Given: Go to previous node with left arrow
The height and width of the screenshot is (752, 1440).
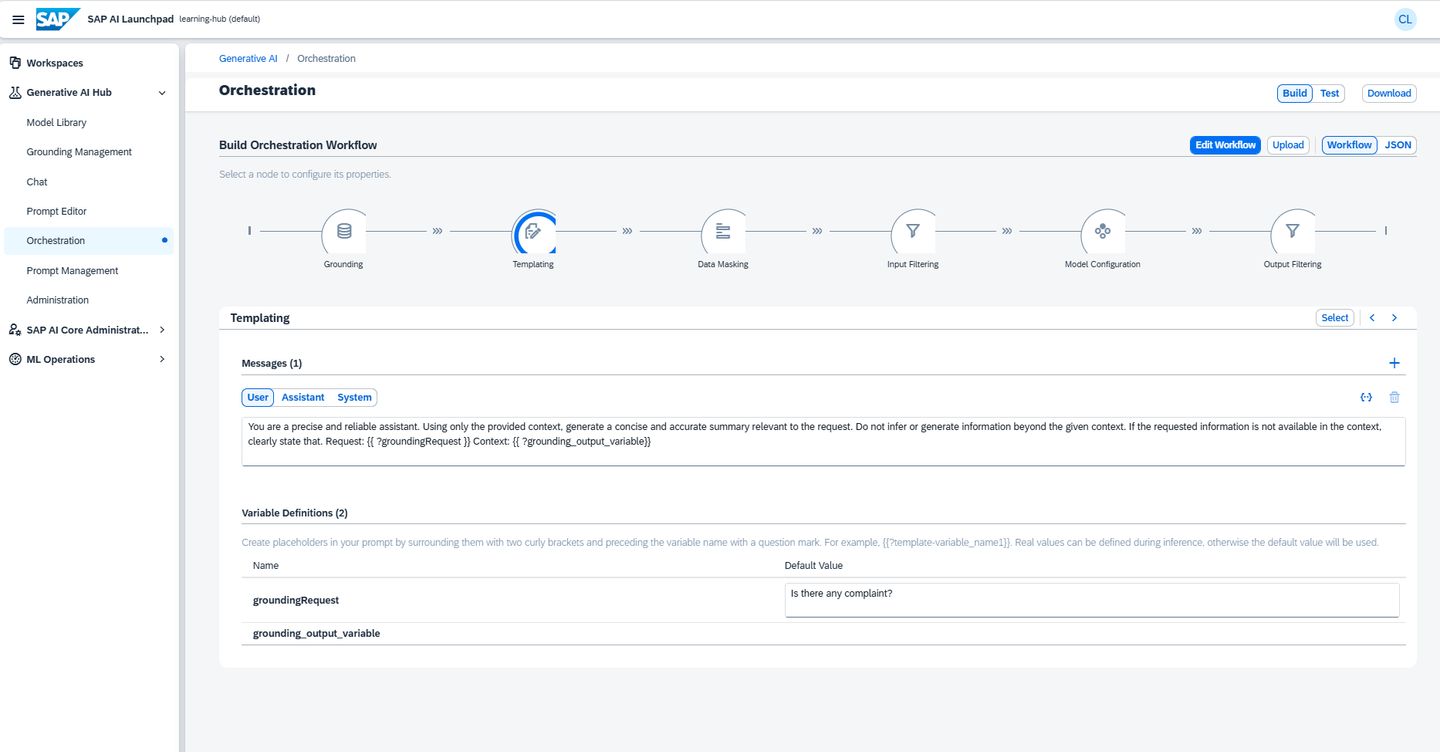Looking at the screenshot, I should click(1372, 318).
